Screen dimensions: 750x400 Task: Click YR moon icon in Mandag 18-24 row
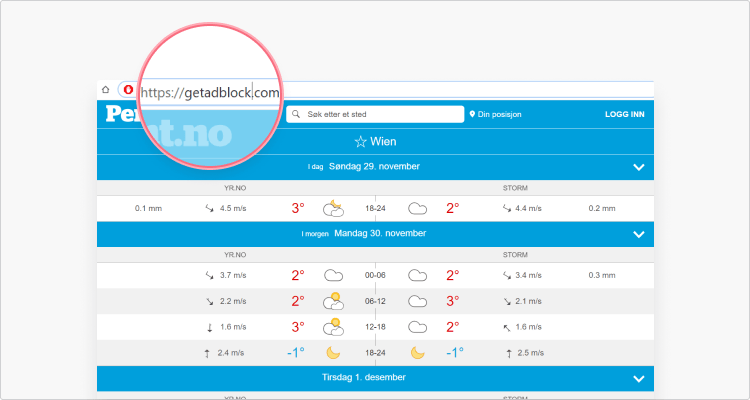pos(333,353)
